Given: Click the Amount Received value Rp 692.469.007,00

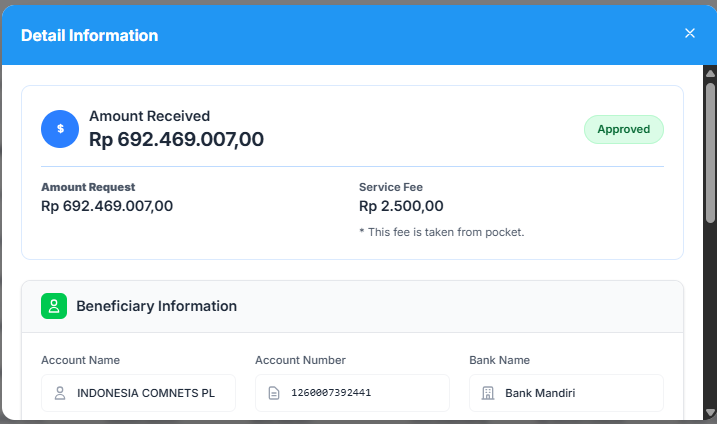Looking at the screenshot, I should coord(176,140).
